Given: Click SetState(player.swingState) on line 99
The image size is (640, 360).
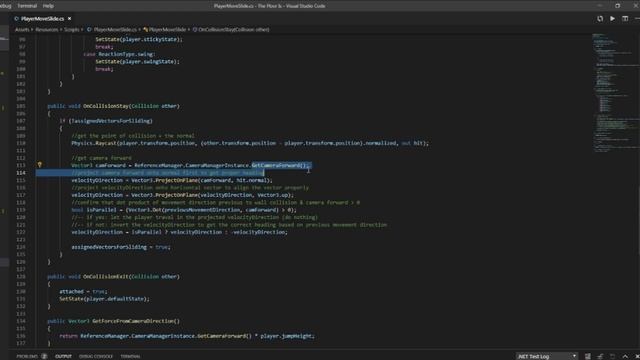Looking at the screenshot, I should [x=138, y=62].
